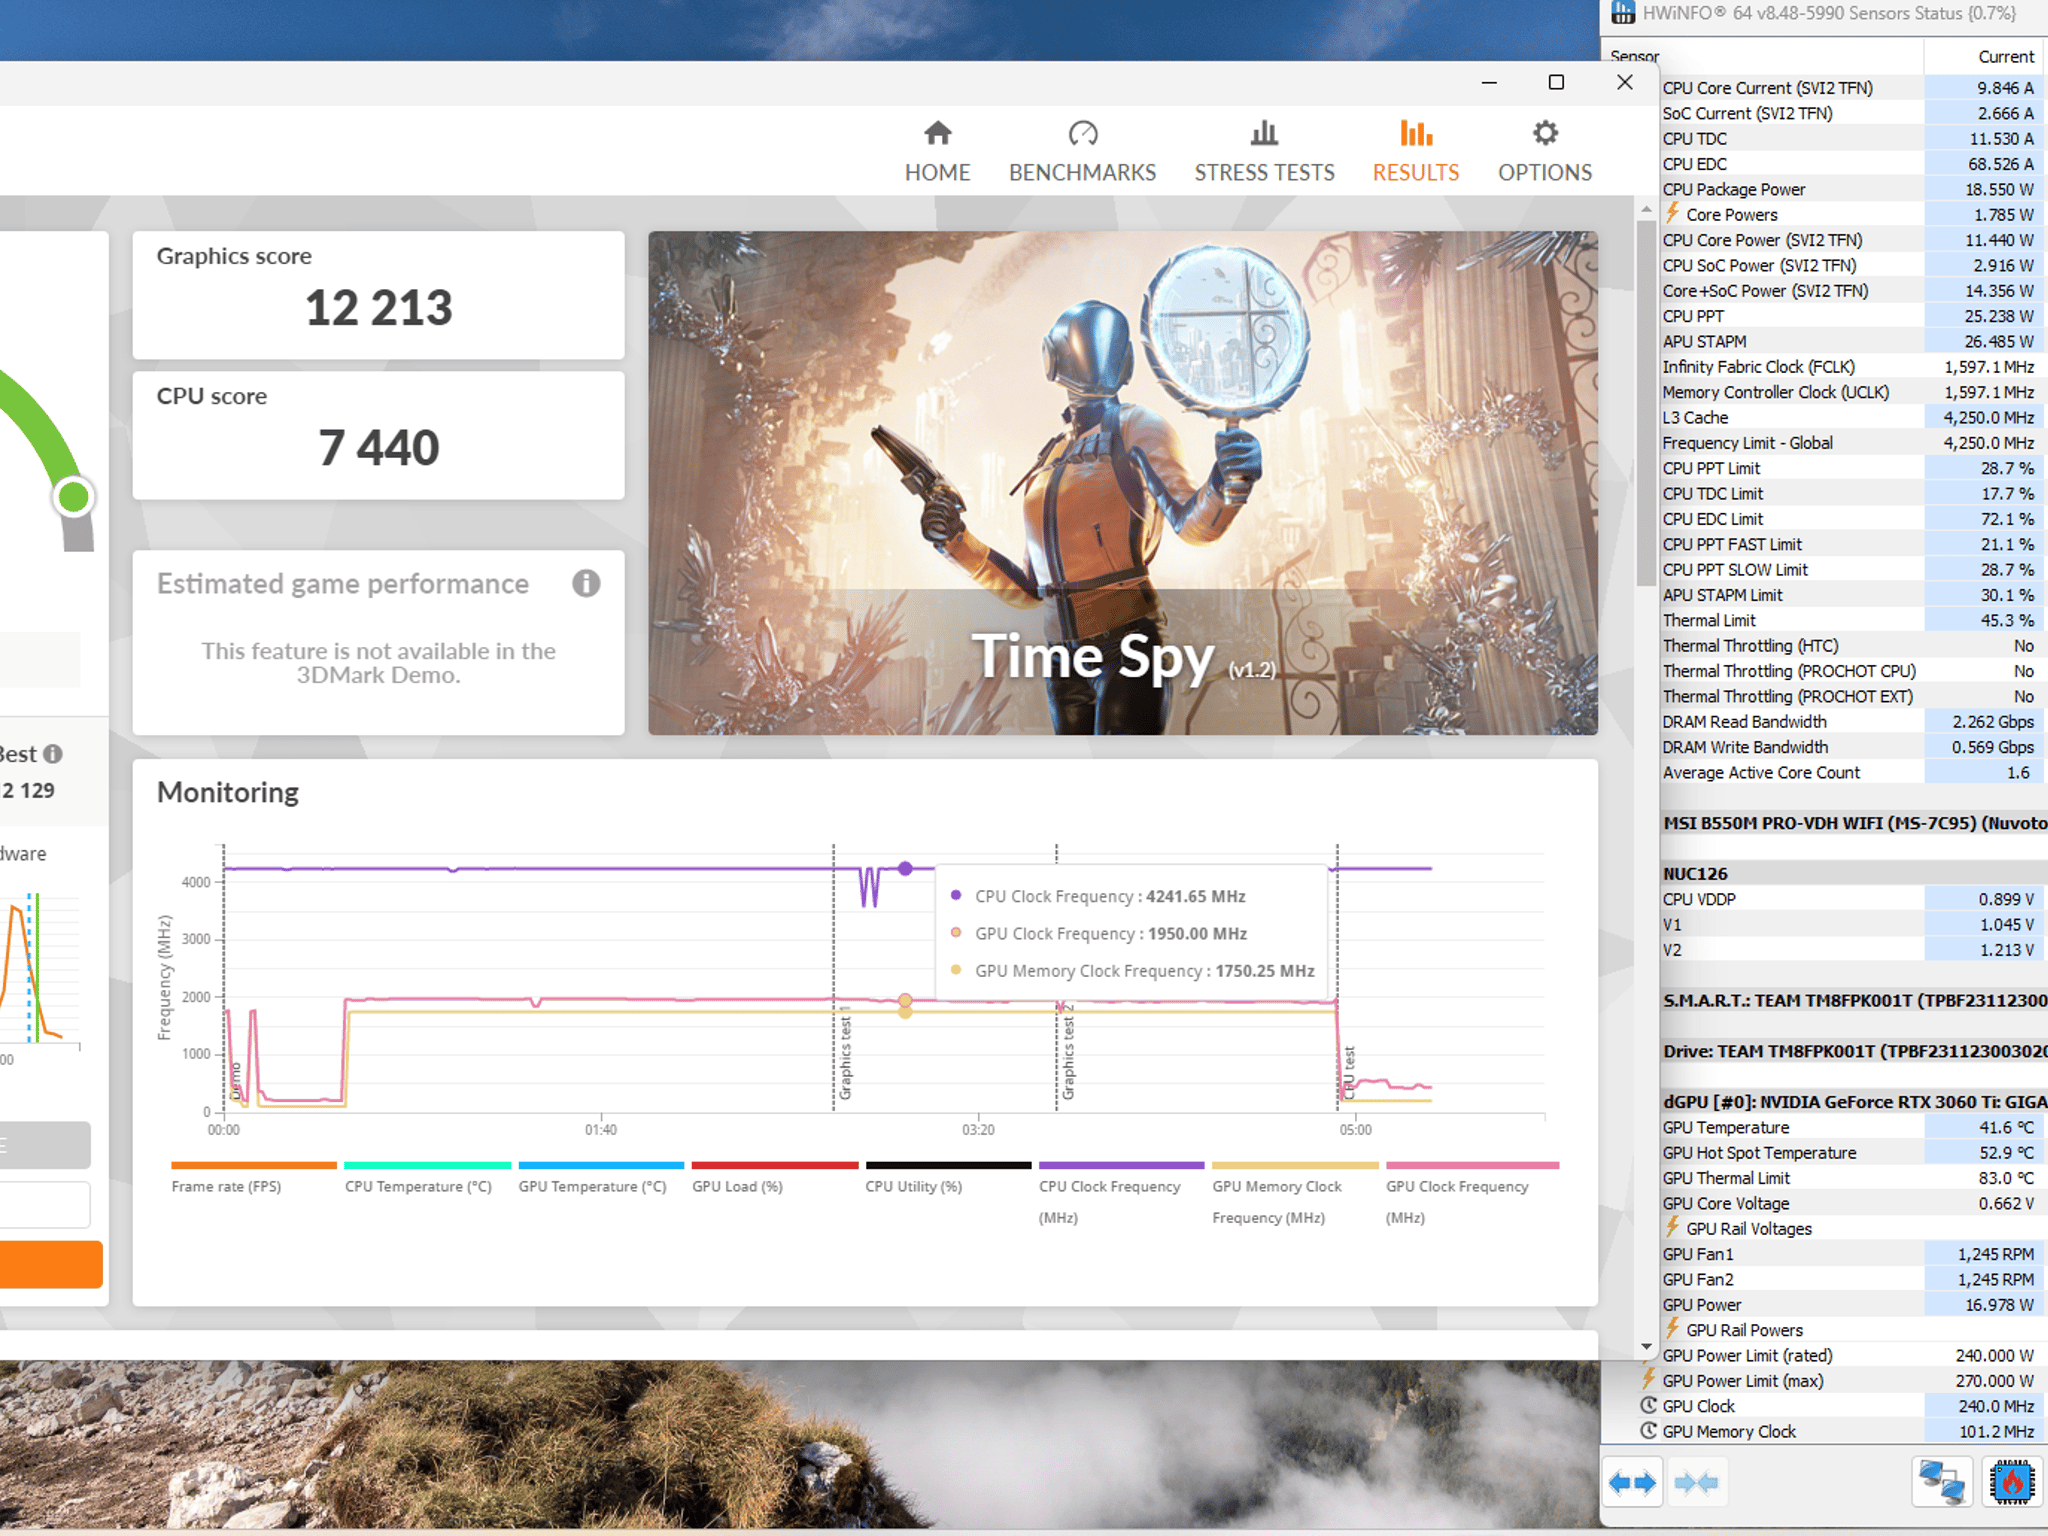The image size is (2048, 1536).
Task: Select the CPU EDC sensor row
Action: pos(1852,164)
